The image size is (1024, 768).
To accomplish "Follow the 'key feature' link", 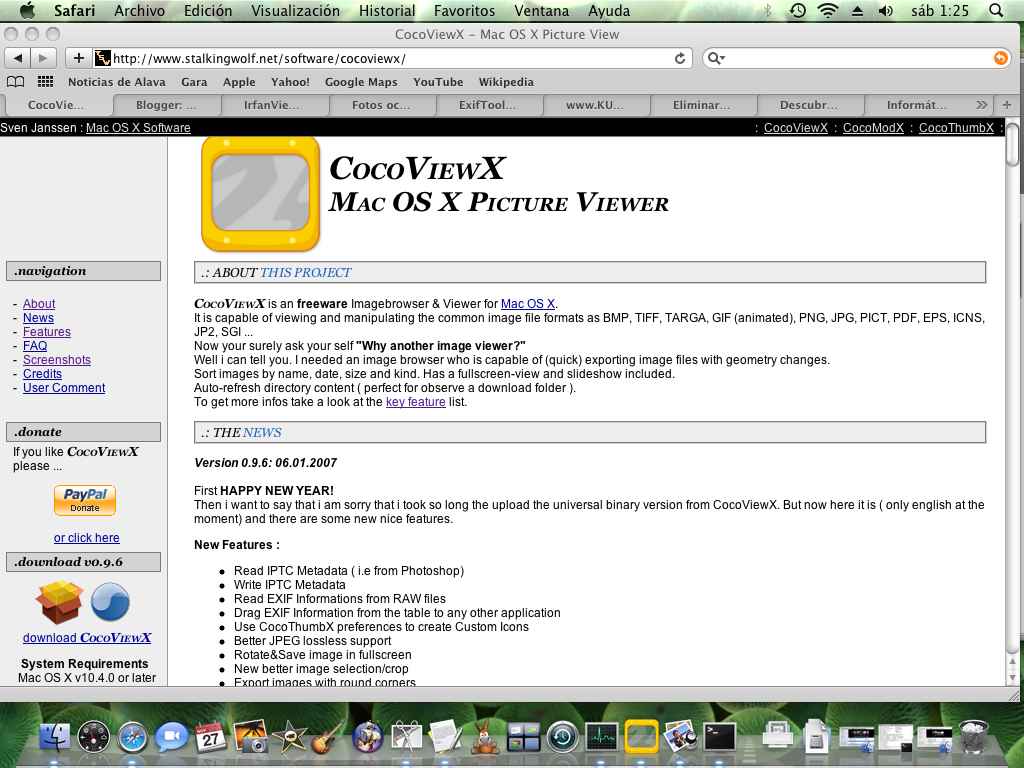I will tap(416, 402).
